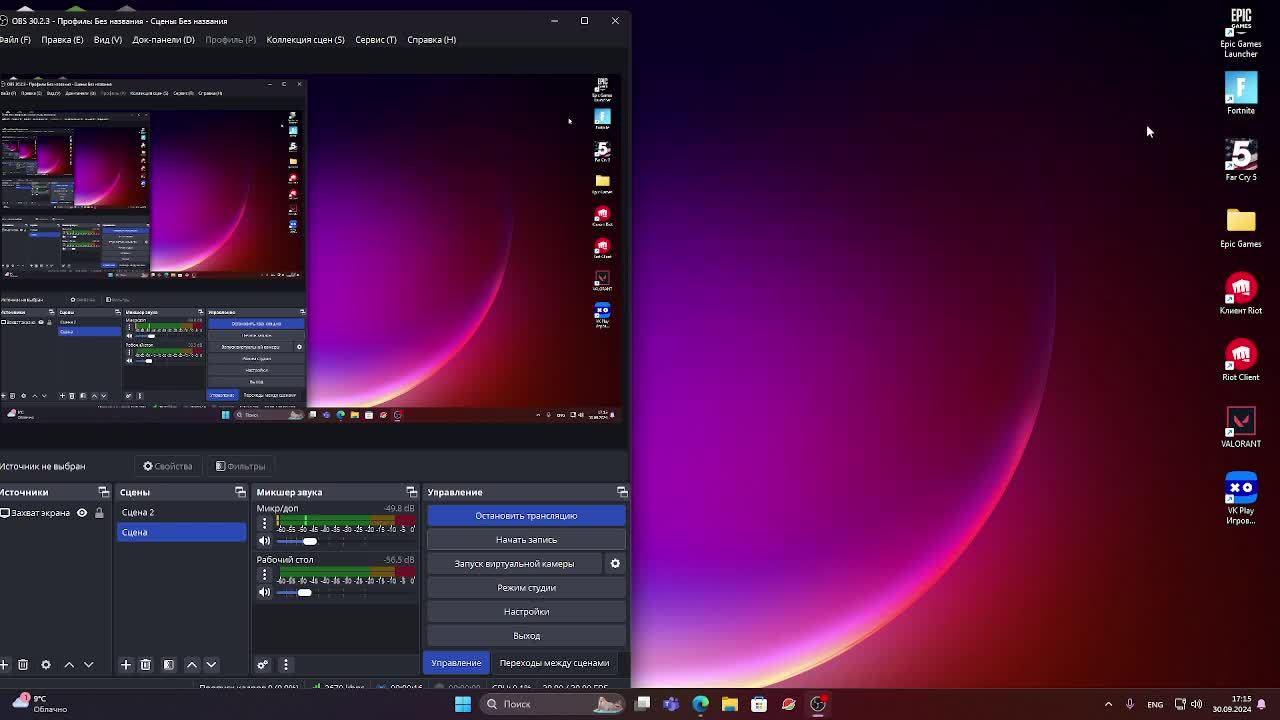
Task: Add a new scene with plus icon
Action: [x=126, y=665]
